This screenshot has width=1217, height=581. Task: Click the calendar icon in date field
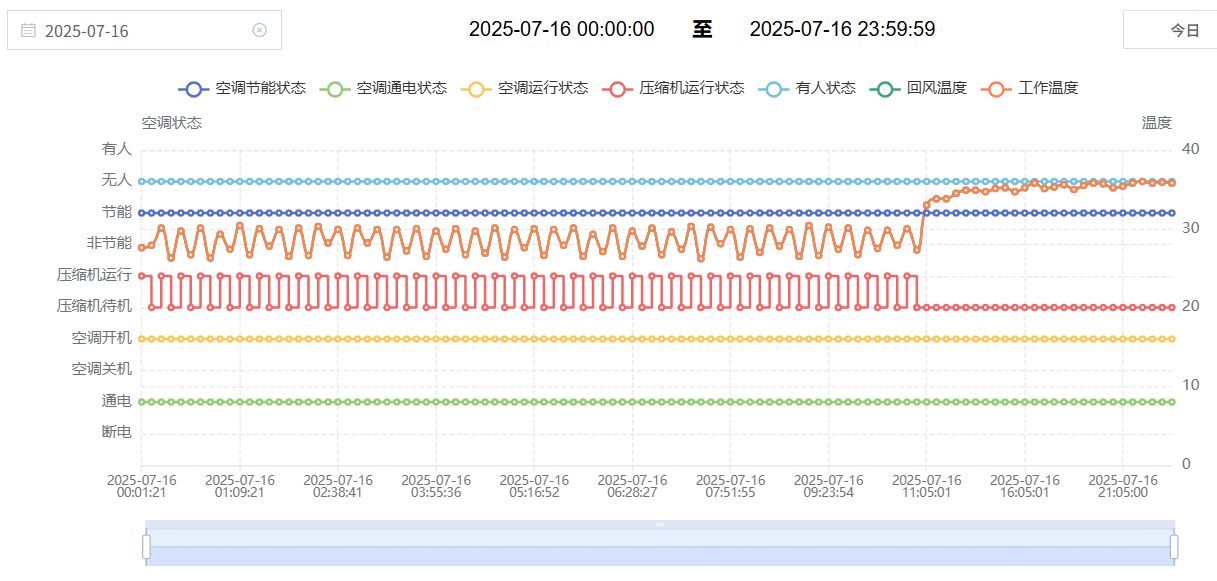[x=28, y=30]
